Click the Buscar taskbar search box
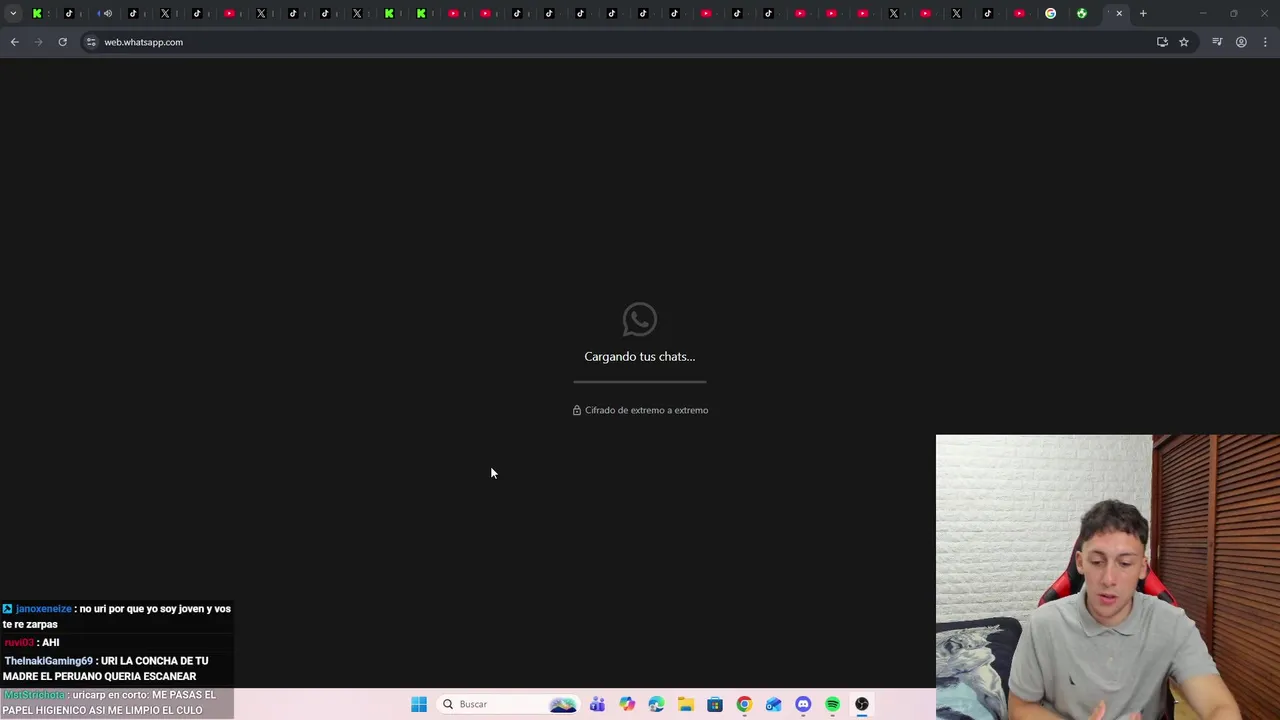 [510, 704]
